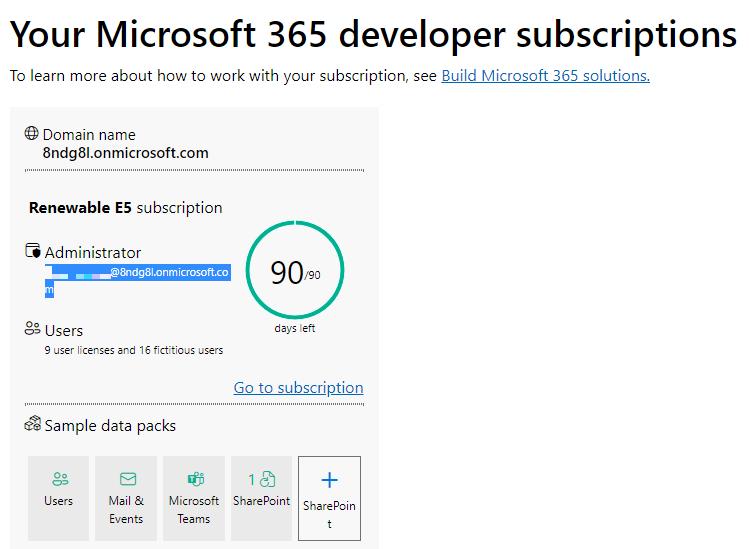Click the highlighted administrator email address
The width and height of the screenshot is (749, 549).
click(x=136, y=273)
